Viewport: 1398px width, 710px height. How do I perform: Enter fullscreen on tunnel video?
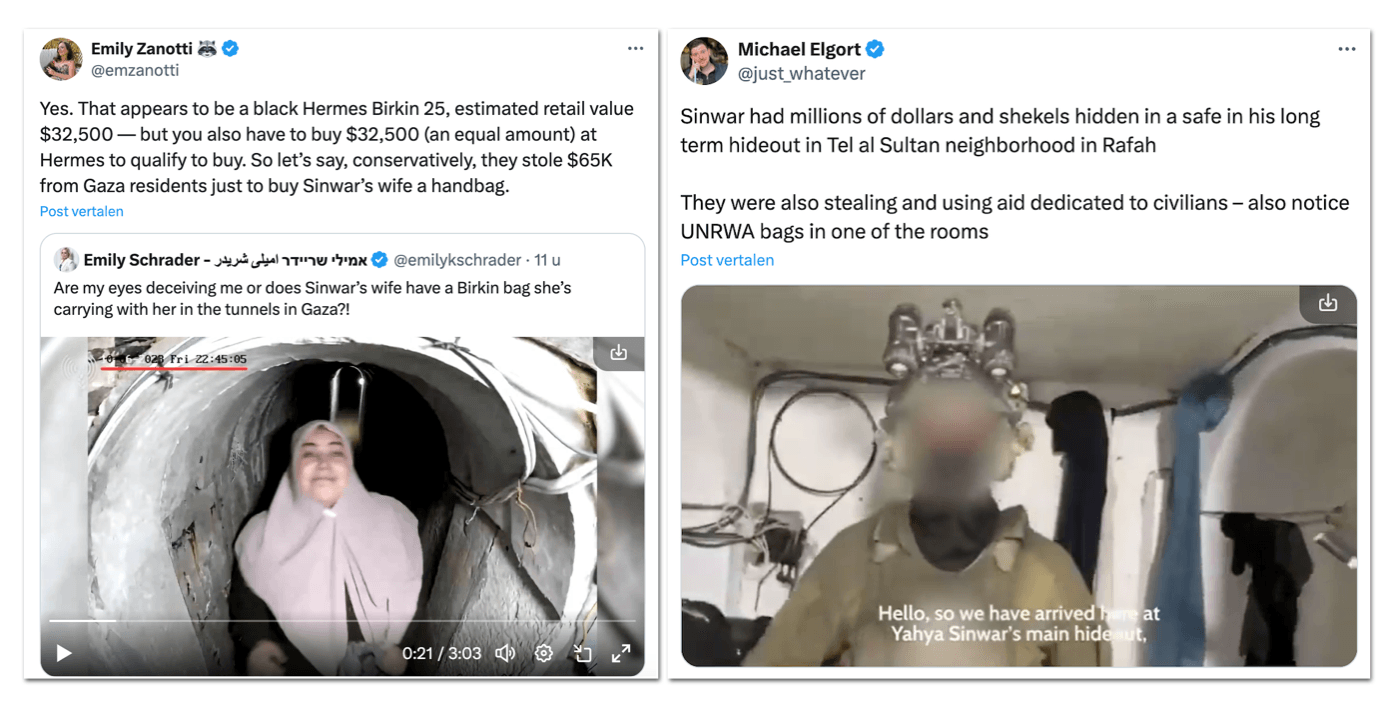pyautogui.click(x=621, y=653)
